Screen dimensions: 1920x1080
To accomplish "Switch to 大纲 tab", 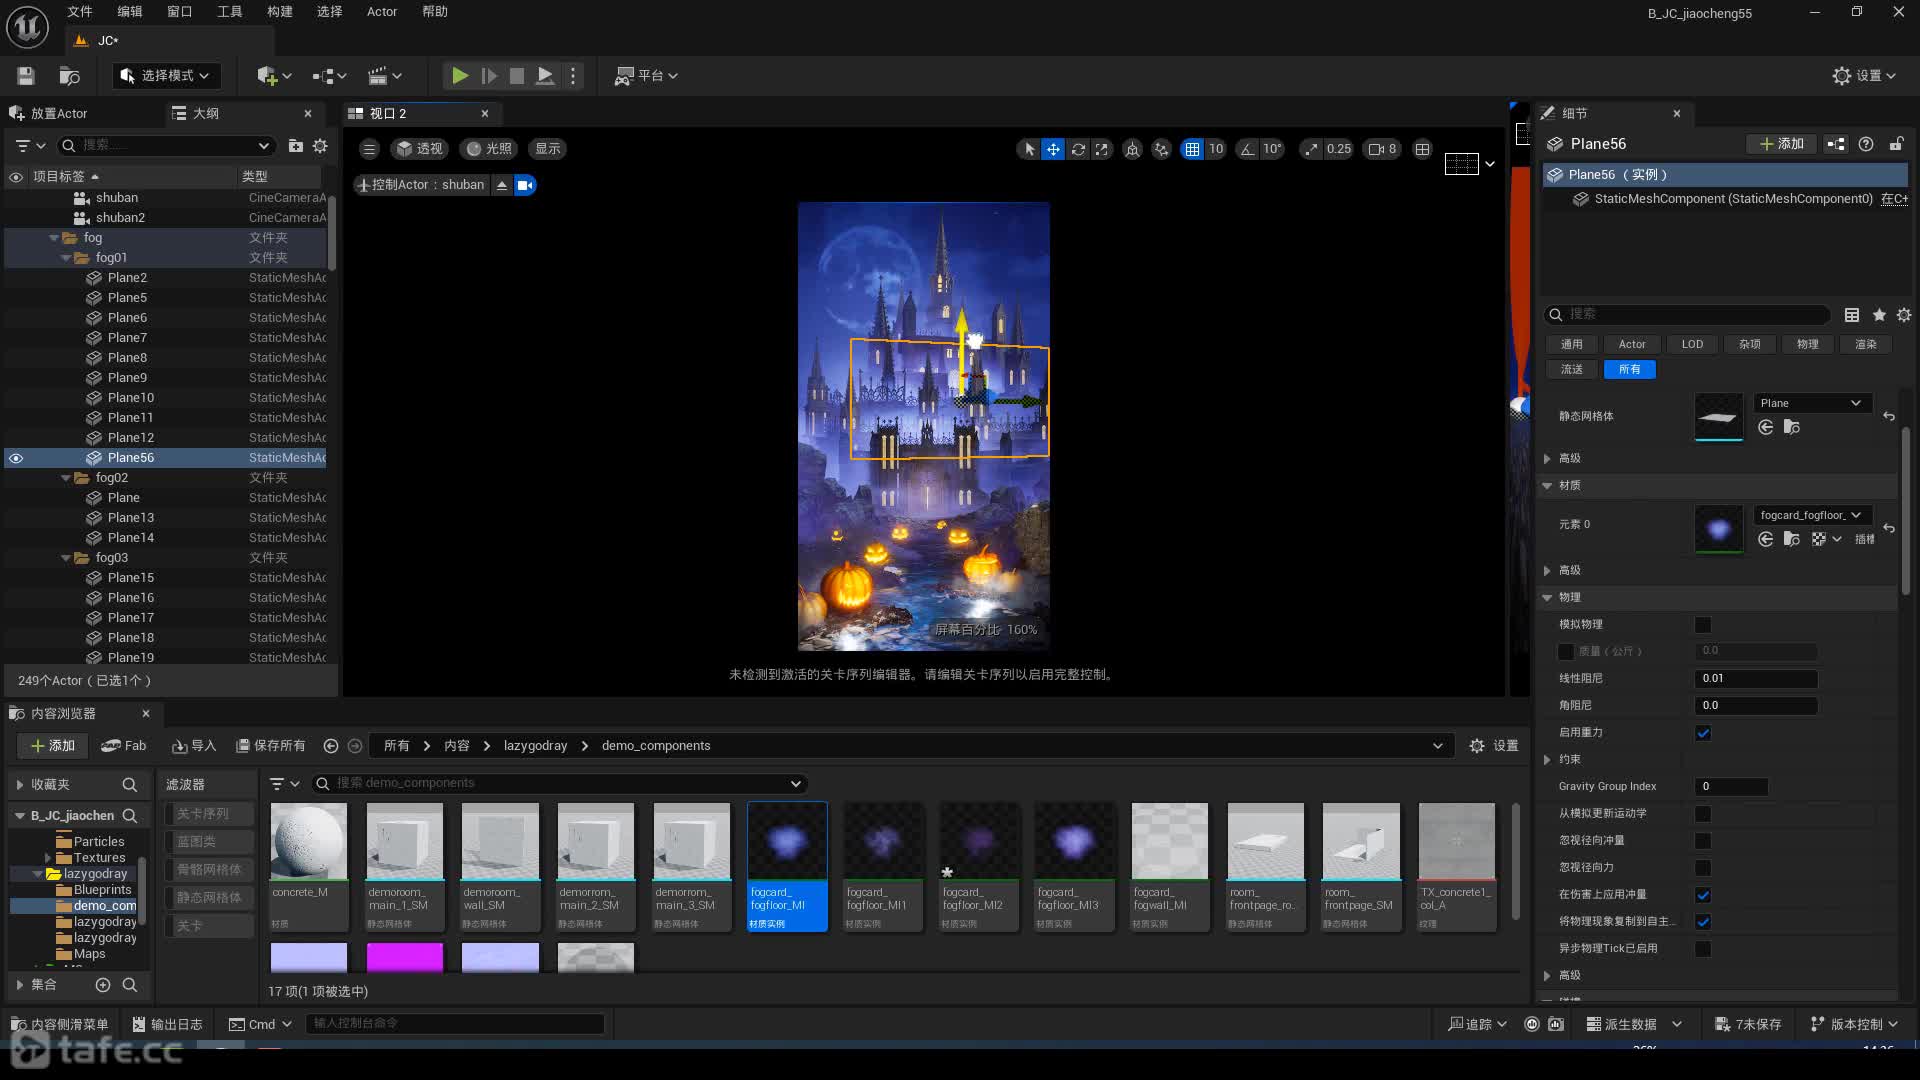I will click(x=206, y=114).
